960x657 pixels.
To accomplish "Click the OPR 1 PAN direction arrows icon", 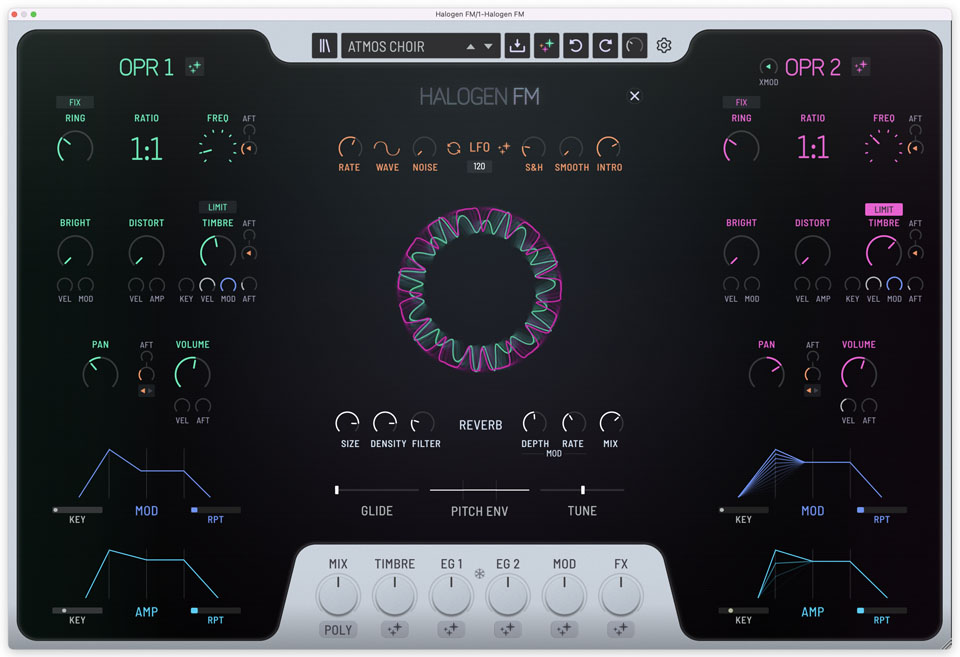I will (x=146, y=391).
